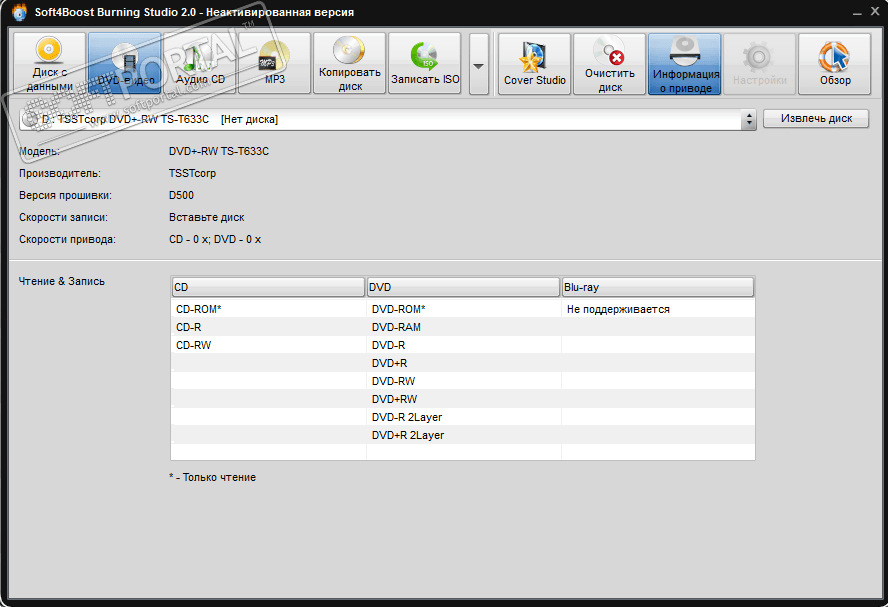Select the Очистить диск tool

(609, 64)
